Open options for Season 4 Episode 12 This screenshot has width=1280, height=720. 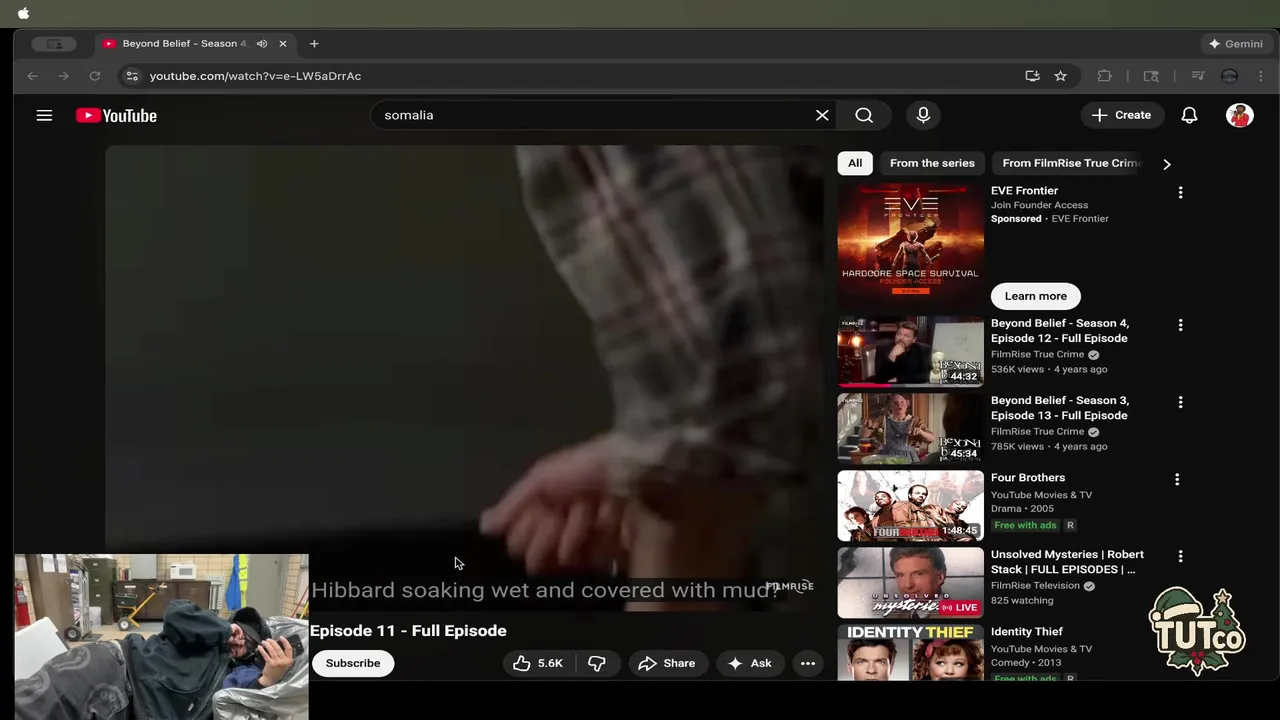coord(1180,325)
